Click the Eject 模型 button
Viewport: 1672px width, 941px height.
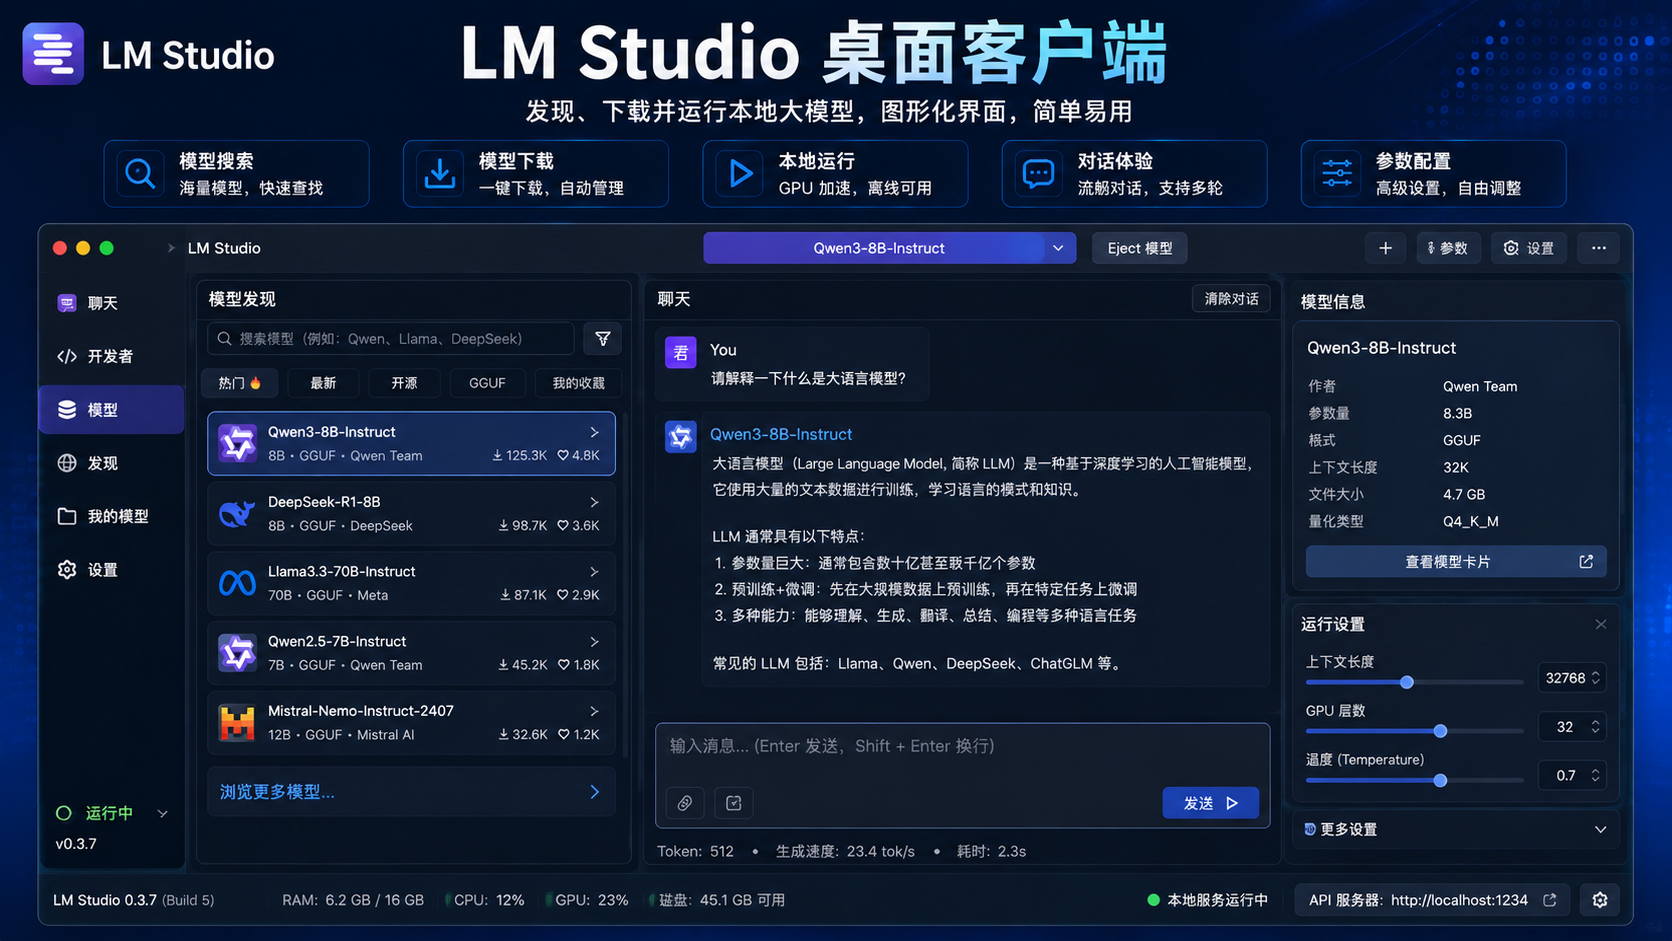pyautogui.click(x=1140, y=248)
